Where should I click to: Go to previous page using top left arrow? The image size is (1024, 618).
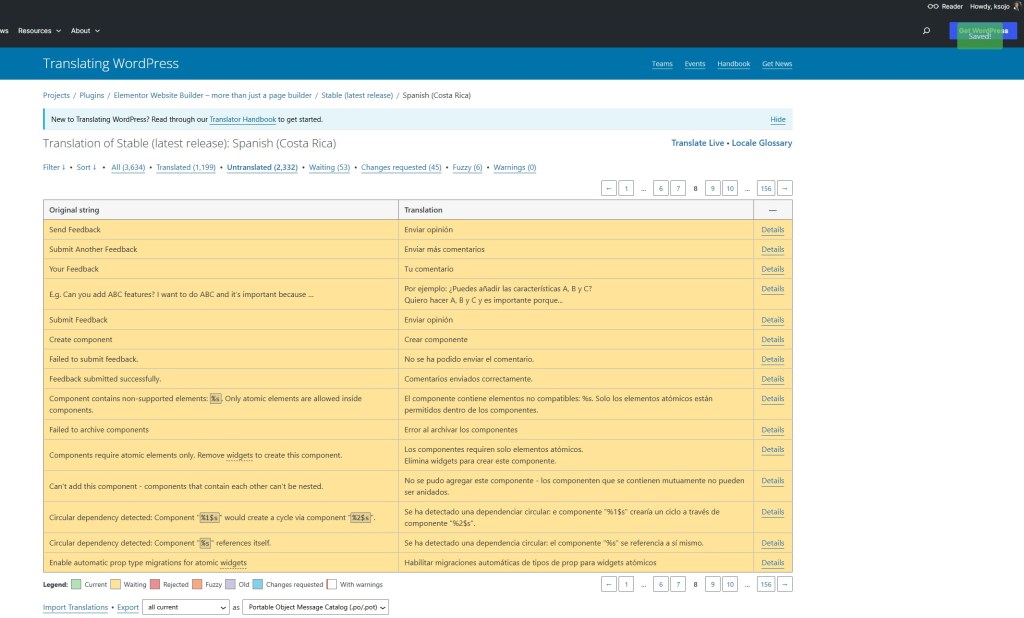point(609,188)
